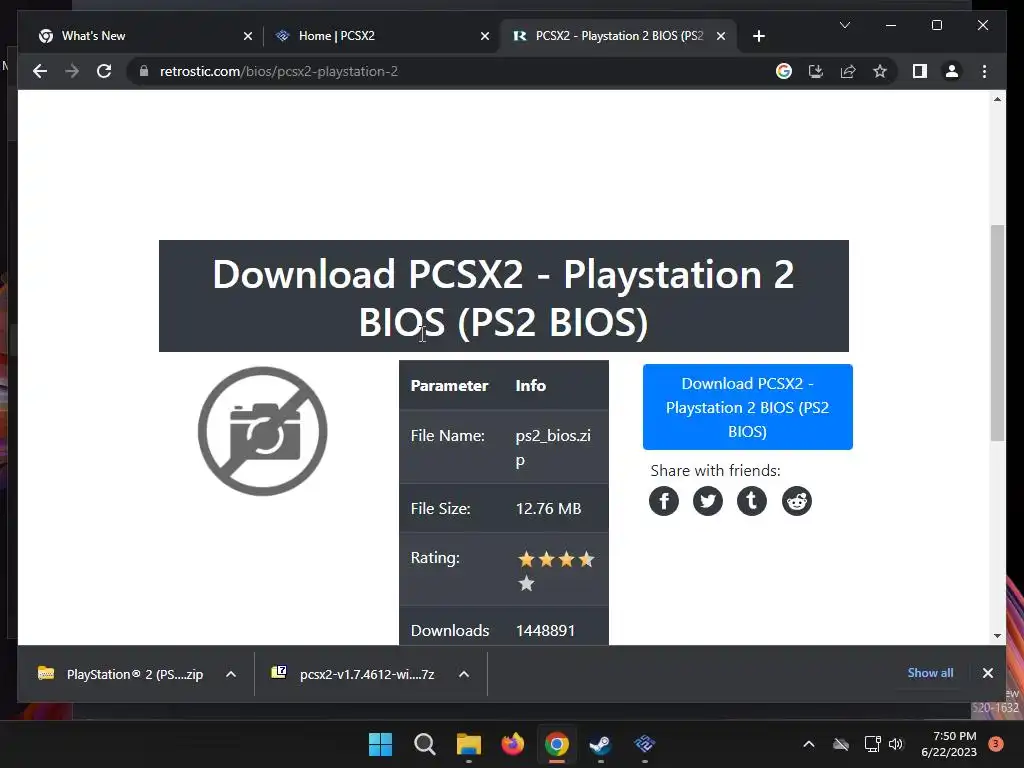Screen dimensions: 1024x768
Task: Click the Parameter column header
Action: pyautogui.click(x=449, y=385)
